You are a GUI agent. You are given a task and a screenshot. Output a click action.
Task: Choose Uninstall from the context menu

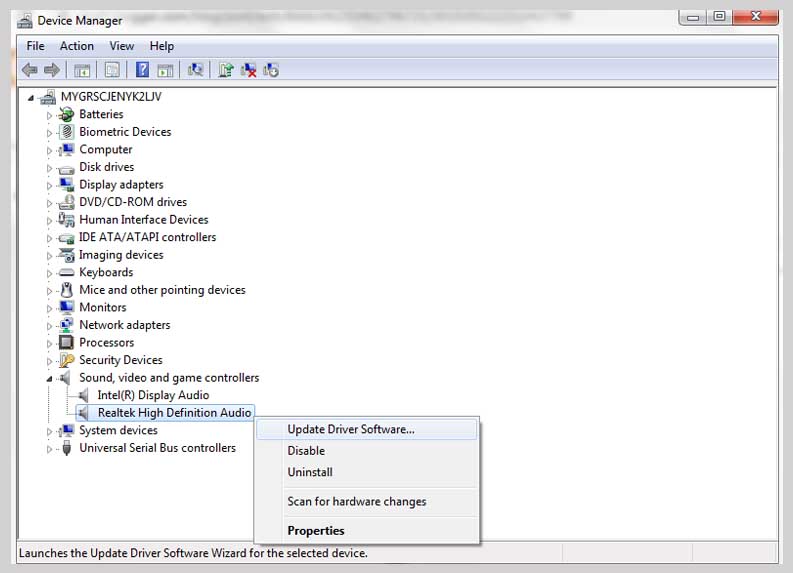pos(367,472)
